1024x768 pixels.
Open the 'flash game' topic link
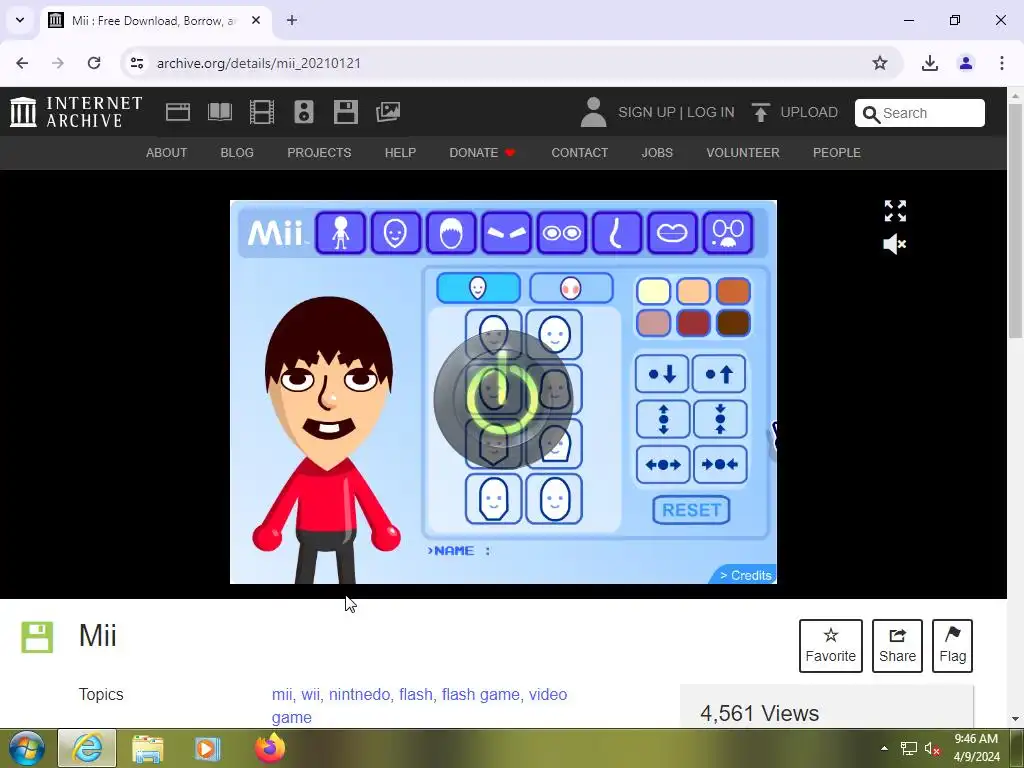pyautogui.click(x=481, y=694)
